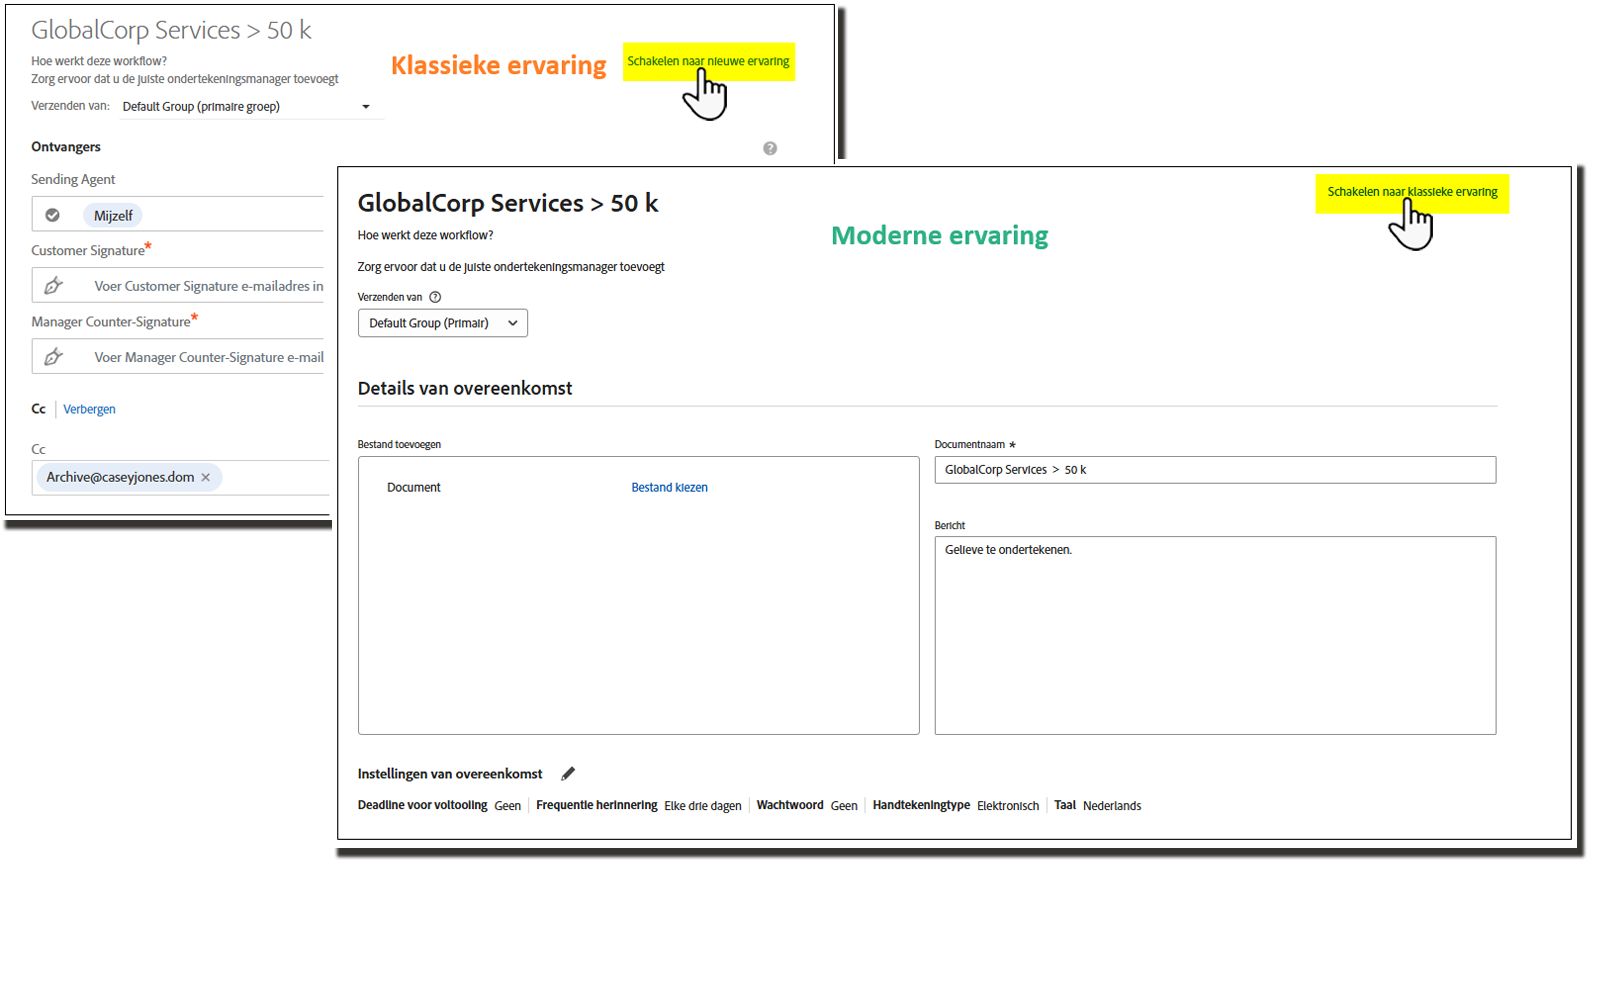Click the Instellingen van overeenkomst heading
Viewport: 1600px width, 993px height.
click(450, 774)
